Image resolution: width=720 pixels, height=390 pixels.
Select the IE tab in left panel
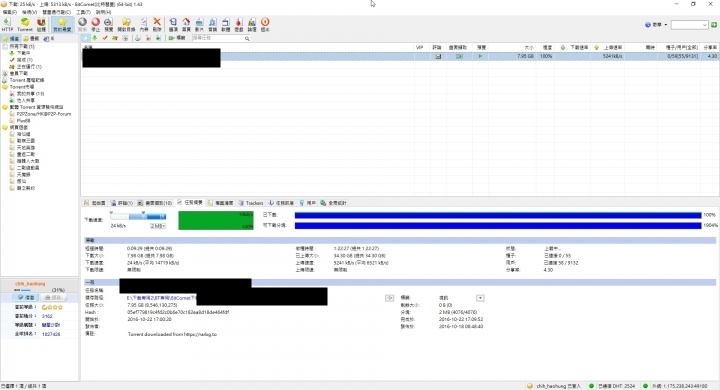(x=49, y=39)
